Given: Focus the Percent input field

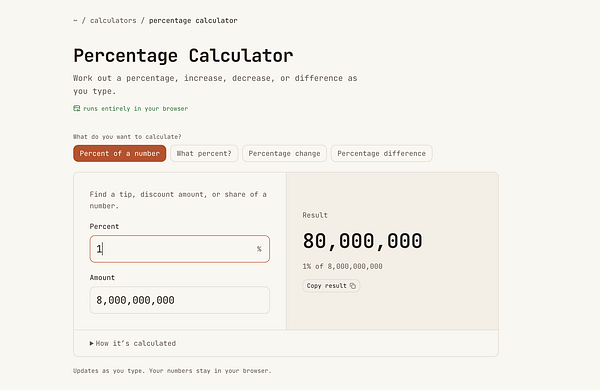Looking at the screenshot, I should pos(179,249).
